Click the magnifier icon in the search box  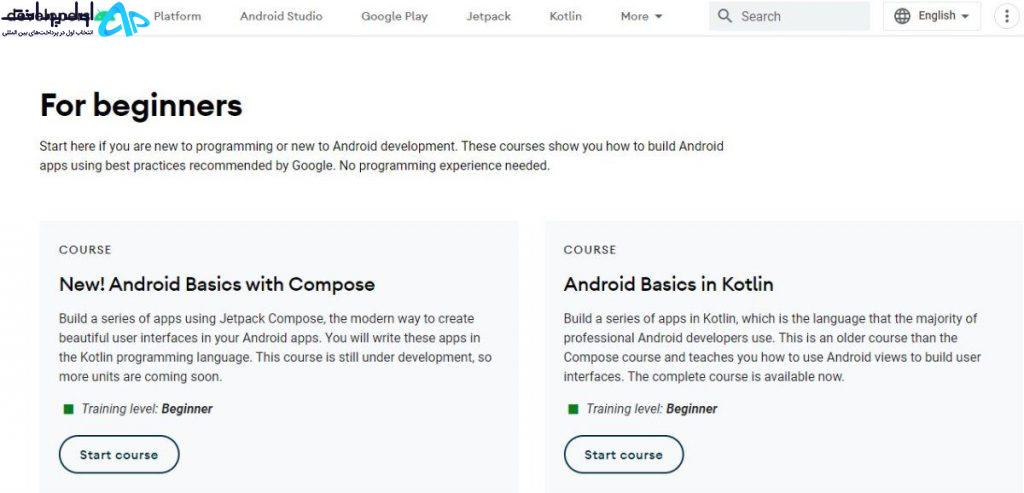click(724, 16)
